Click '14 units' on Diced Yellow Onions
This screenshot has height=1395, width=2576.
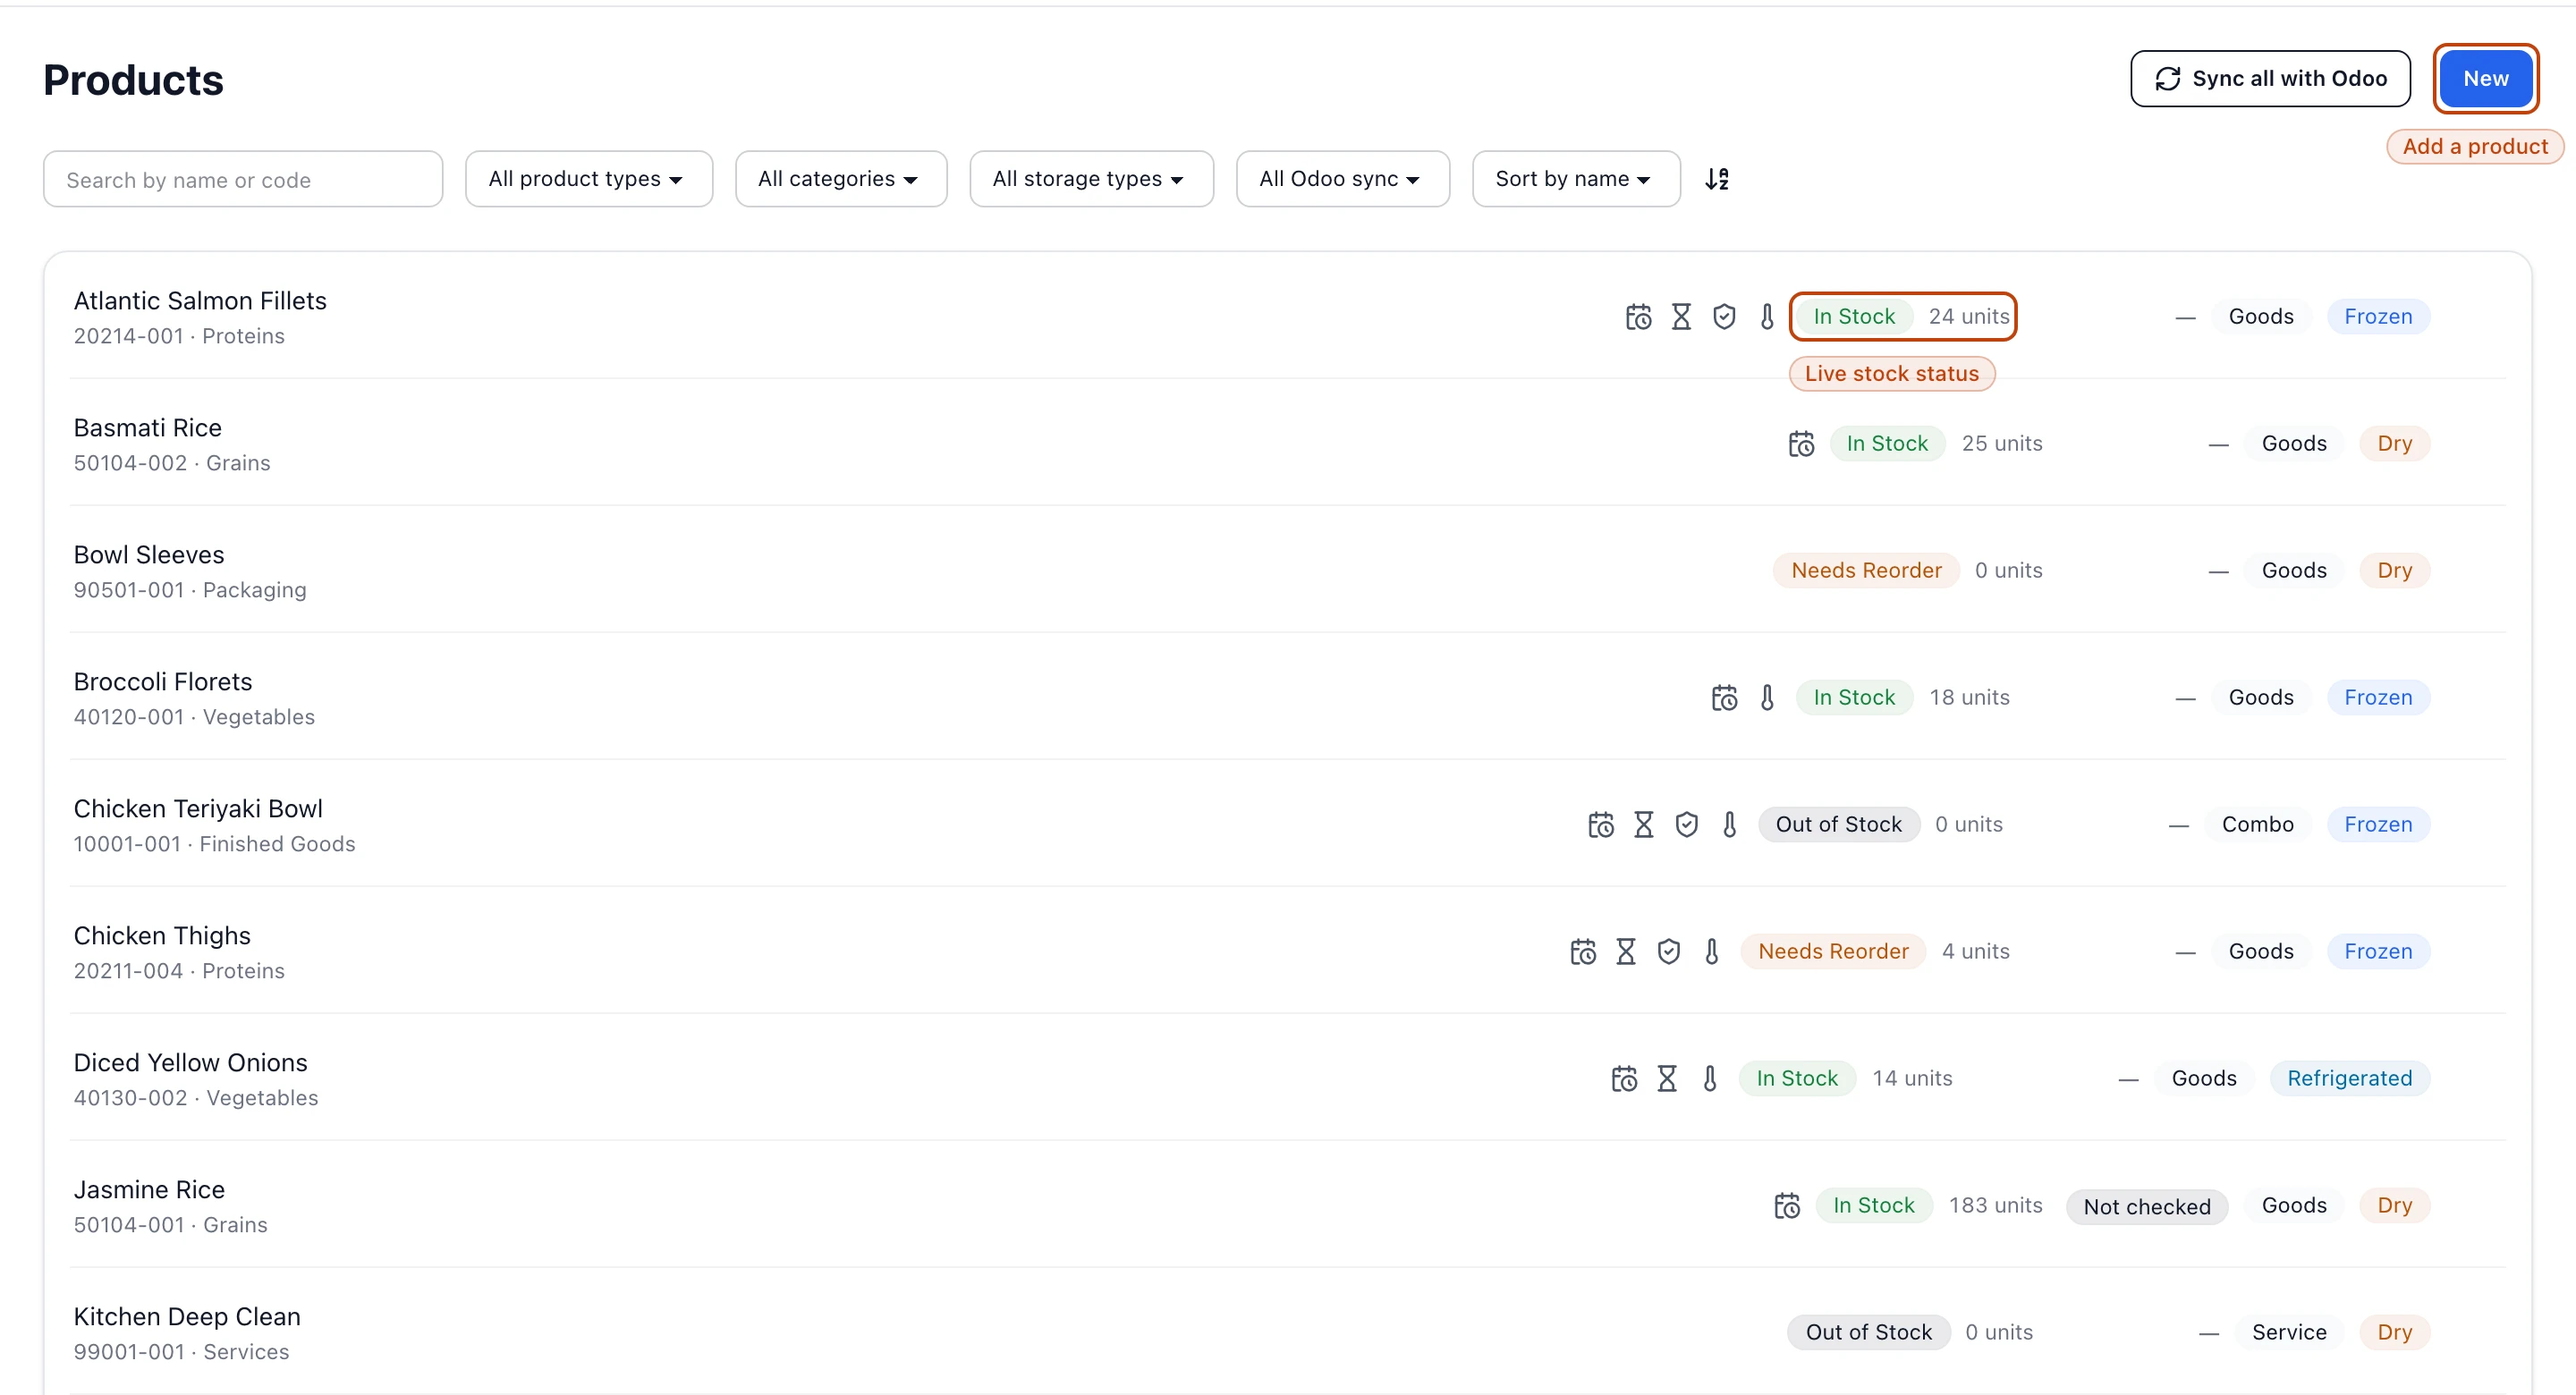pos(1912,1079)
